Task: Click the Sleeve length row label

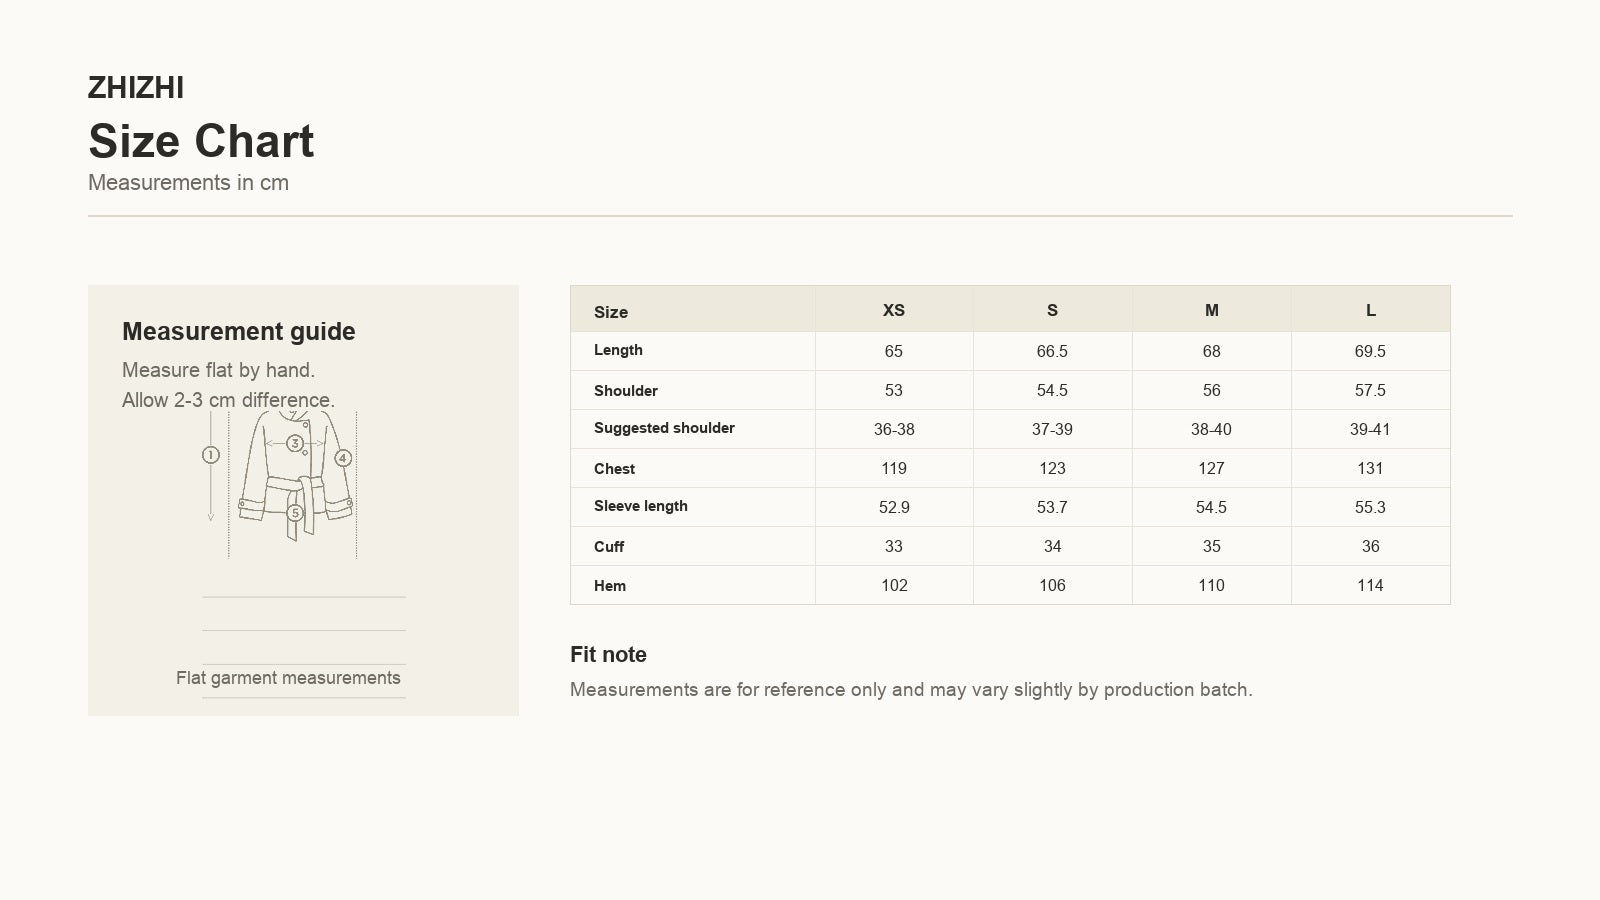Action: click(x=641, y=506)
